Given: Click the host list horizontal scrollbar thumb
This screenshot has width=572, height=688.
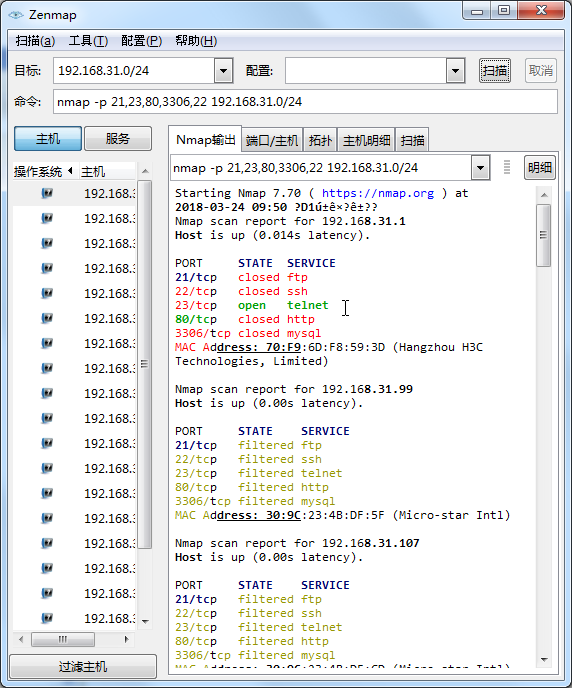Looking at the screenshot, I should (x=63, y=639).
